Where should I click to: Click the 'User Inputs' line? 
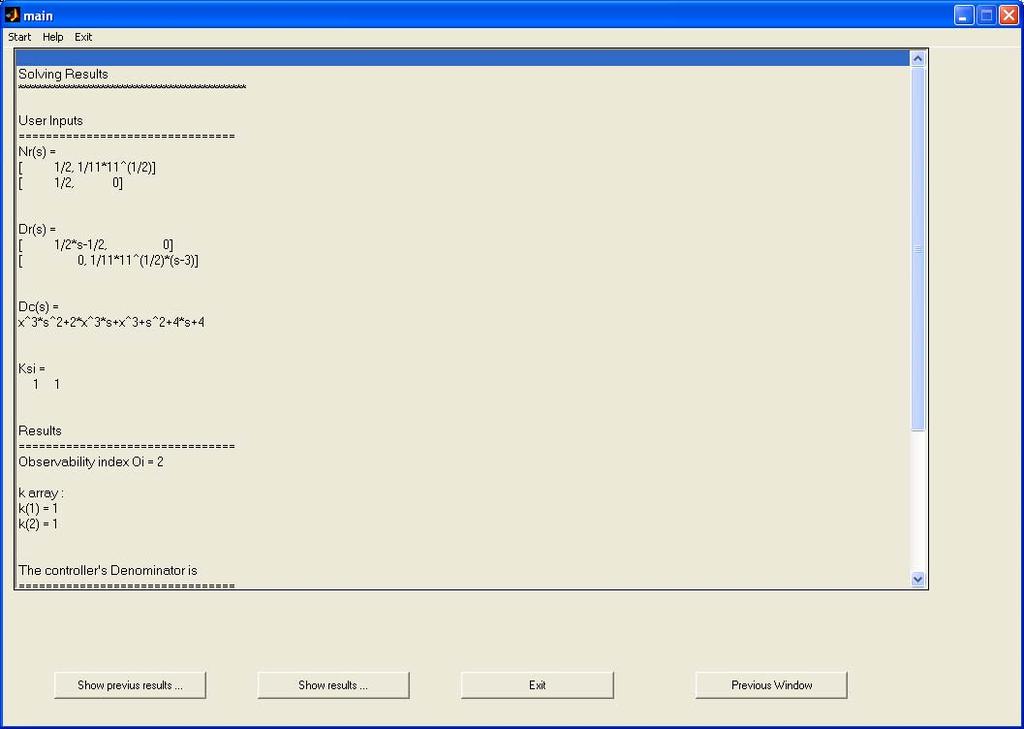(x=462, y=120)
